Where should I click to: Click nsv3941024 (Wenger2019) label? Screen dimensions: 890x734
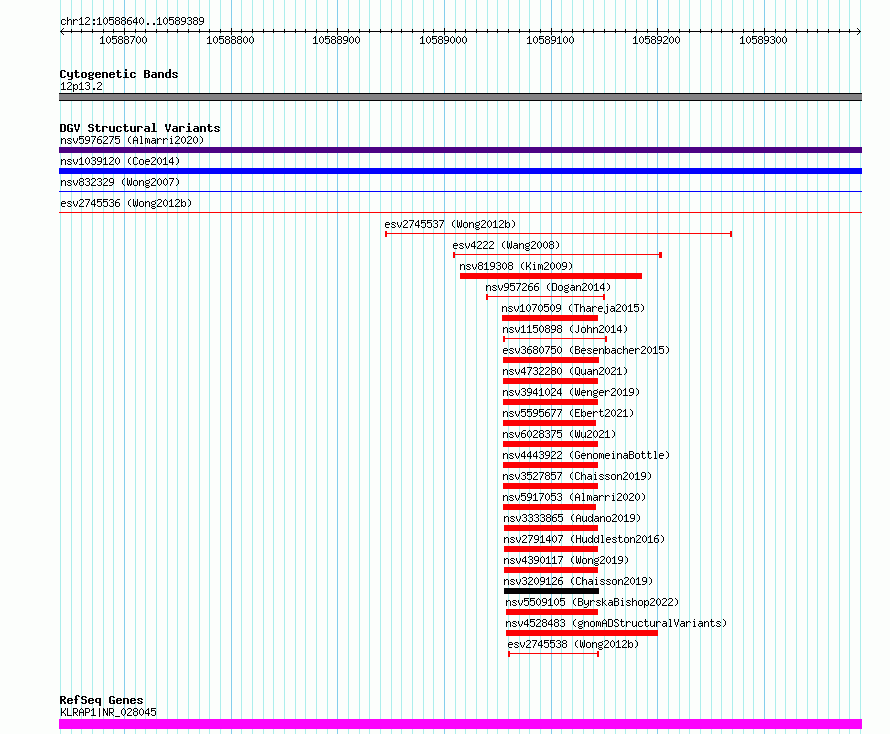pos(571,392)
